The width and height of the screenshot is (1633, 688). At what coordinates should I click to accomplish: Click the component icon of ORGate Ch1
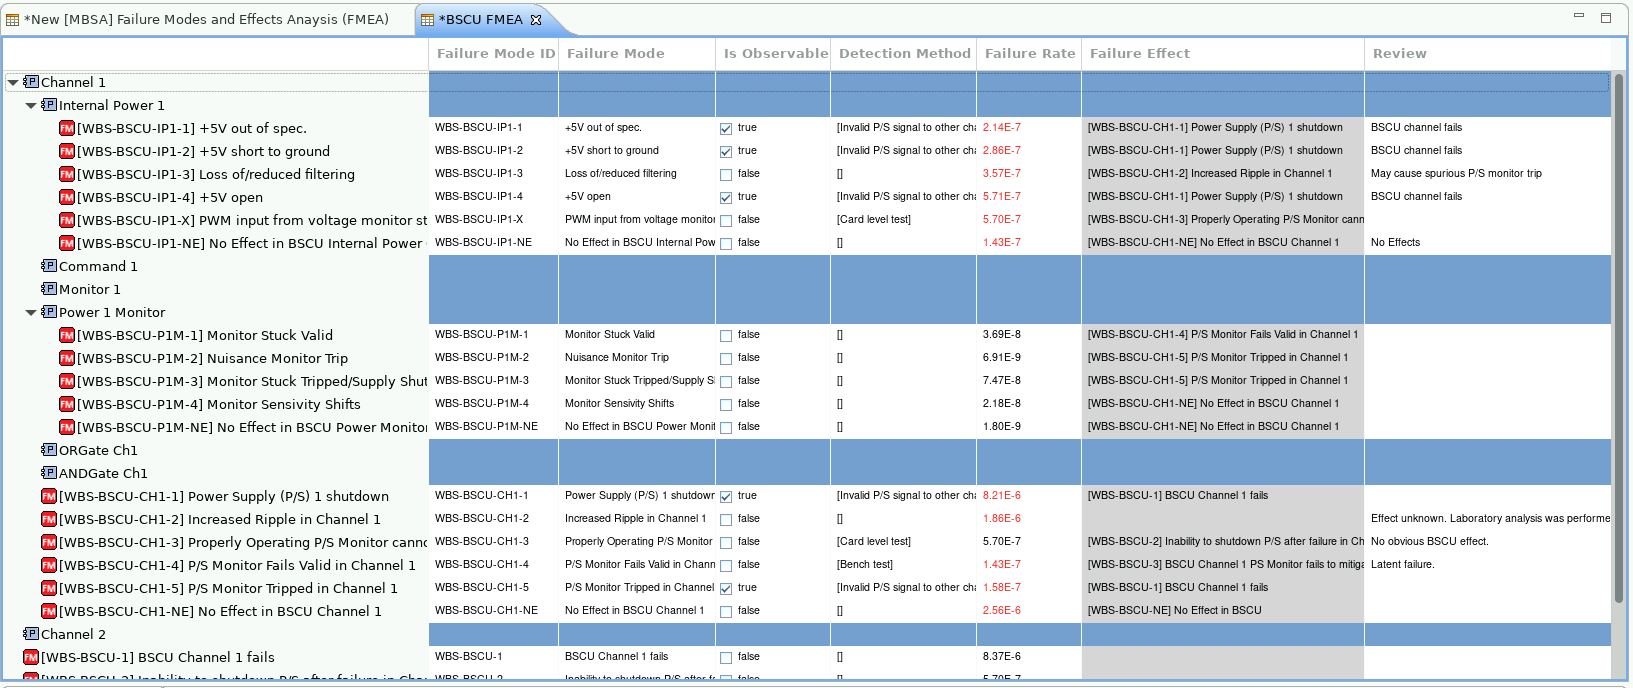click(49, 450)
